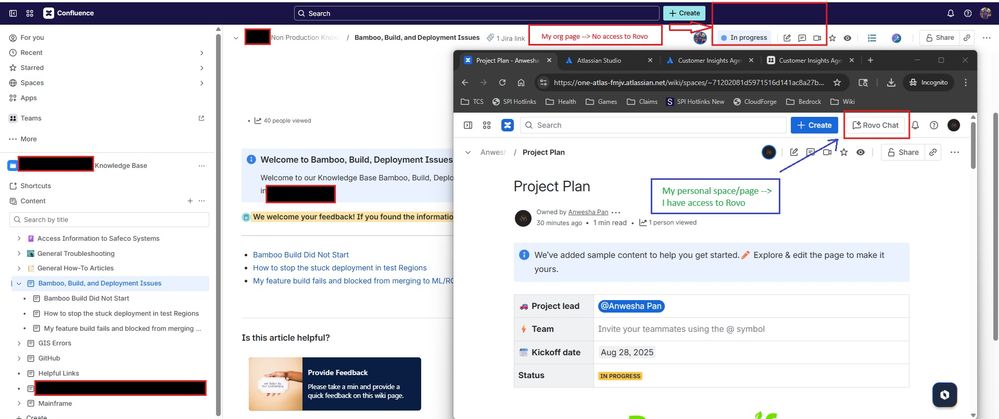The width and height of the screenshot is (999, 419).
Task: Click In progress status on Bamboo page
Action: tap(744, 38)
